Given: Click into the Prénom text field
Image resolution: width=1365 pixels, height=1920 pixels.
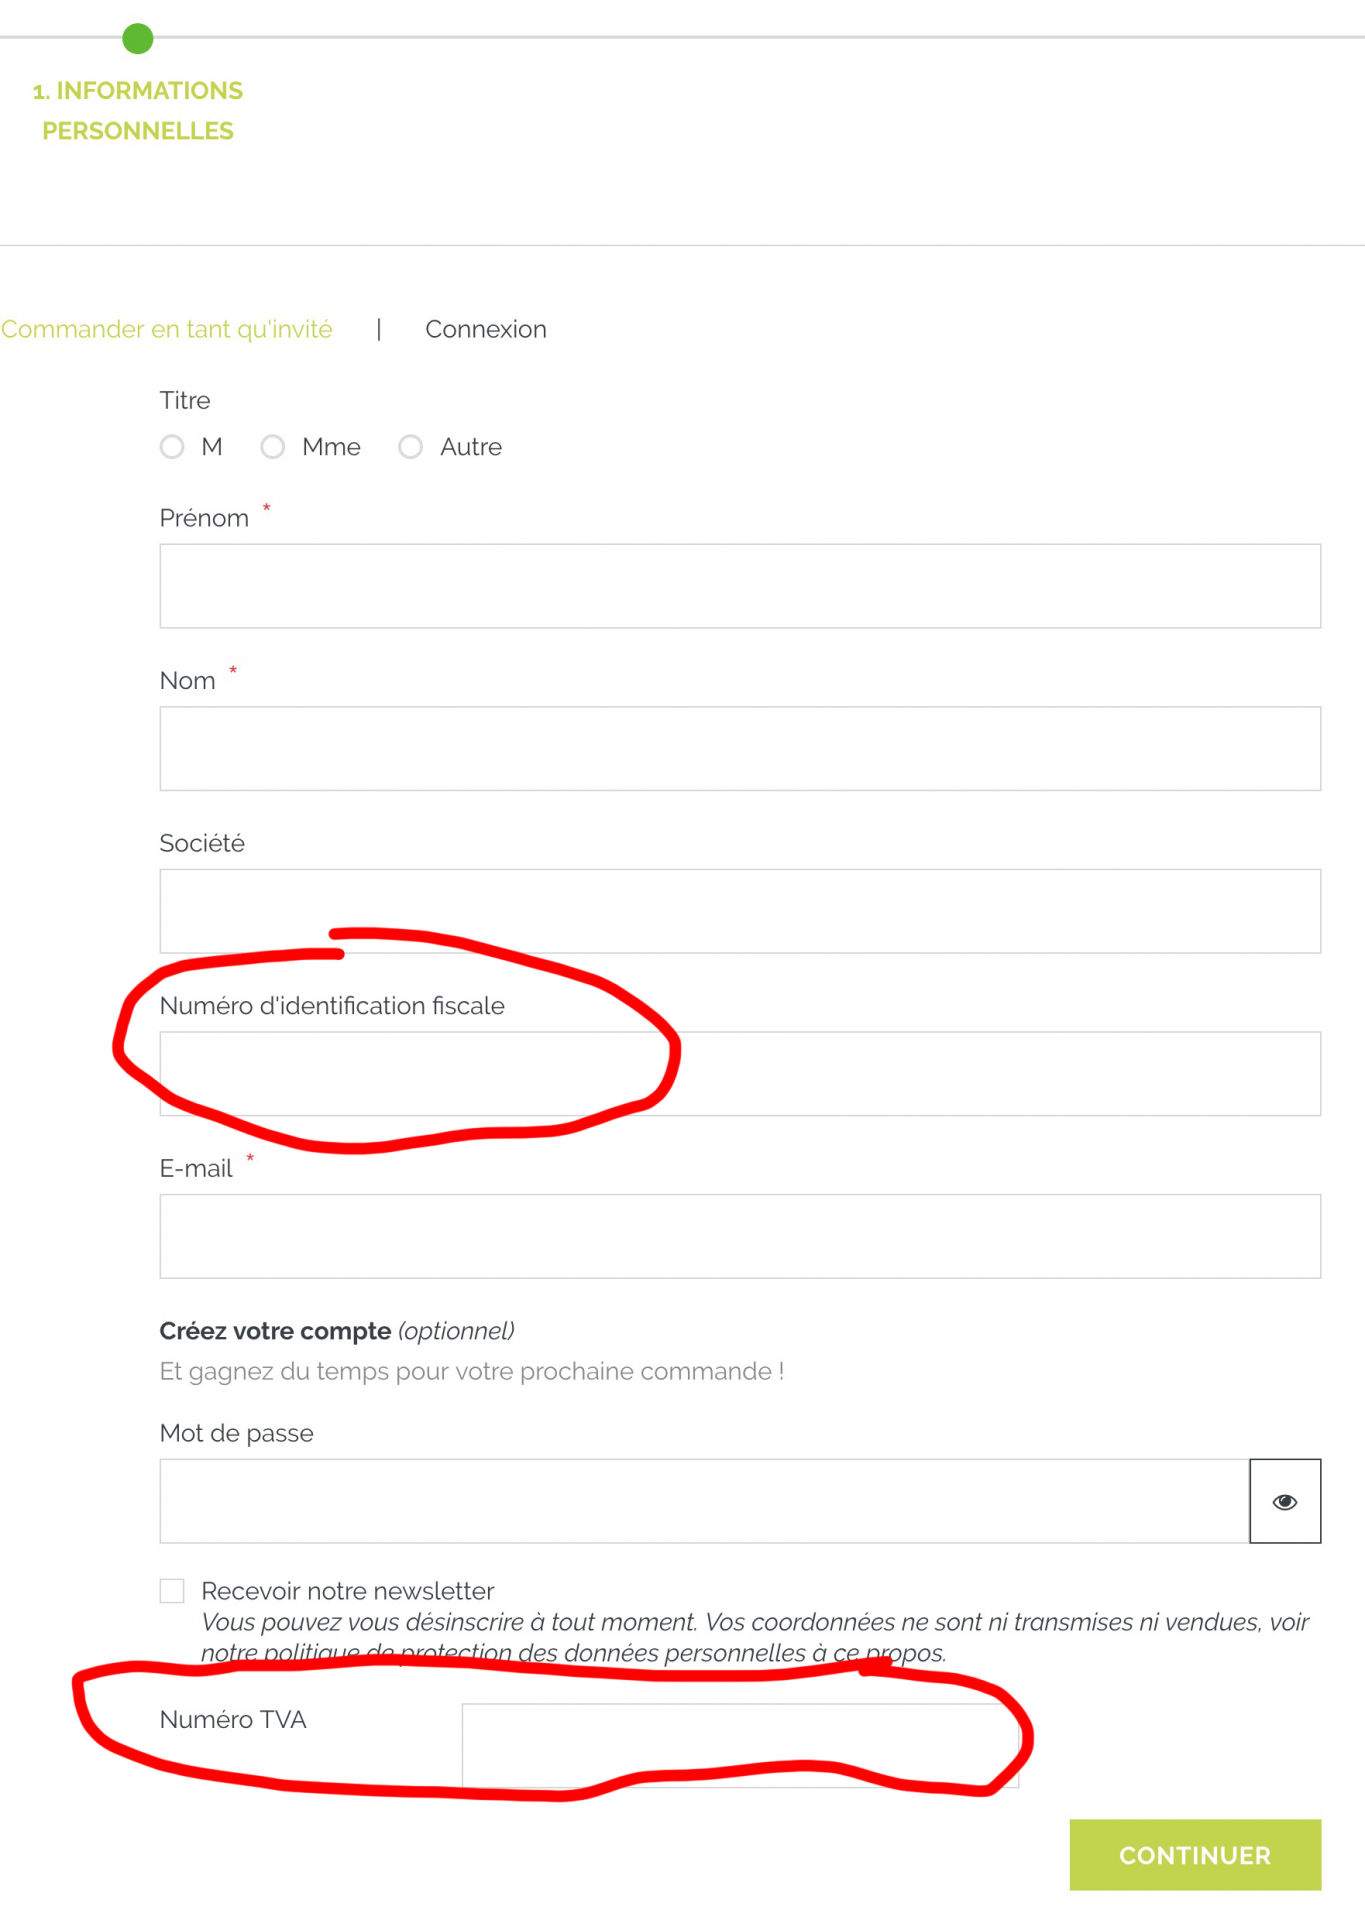Looking at the screenshot, I should [740, 586].
